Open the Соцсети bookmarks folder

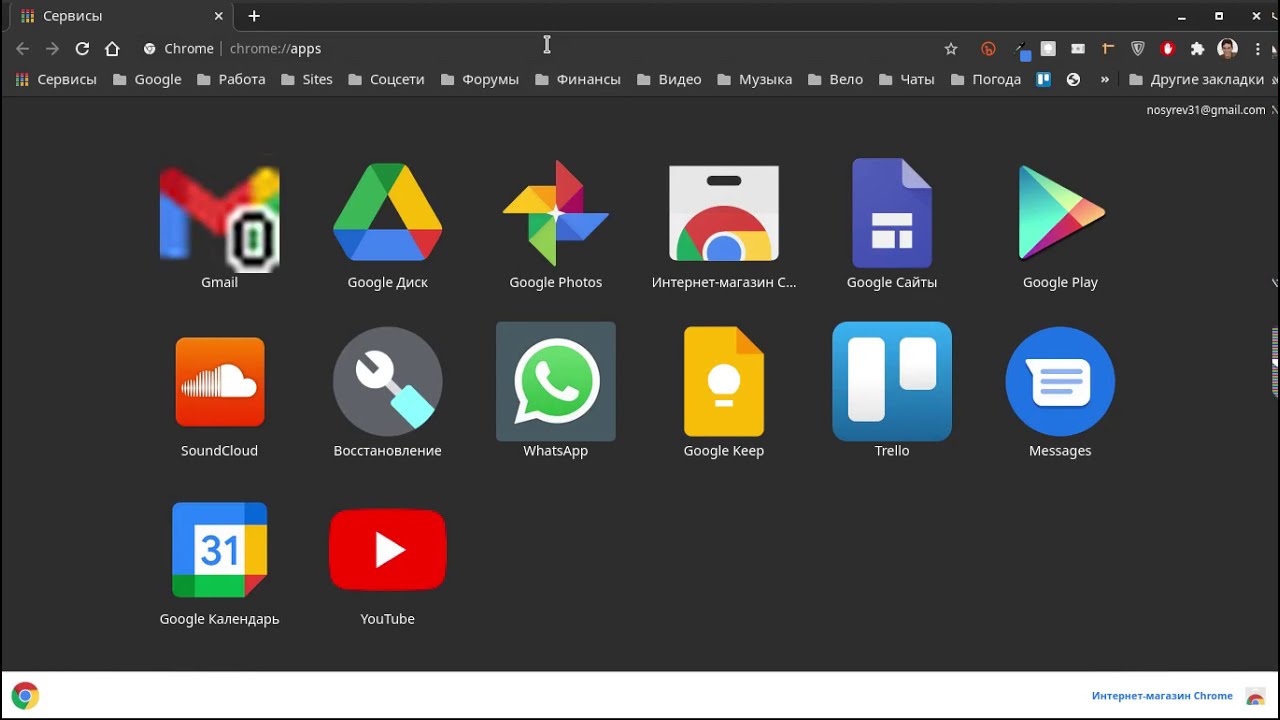(386, 79)
